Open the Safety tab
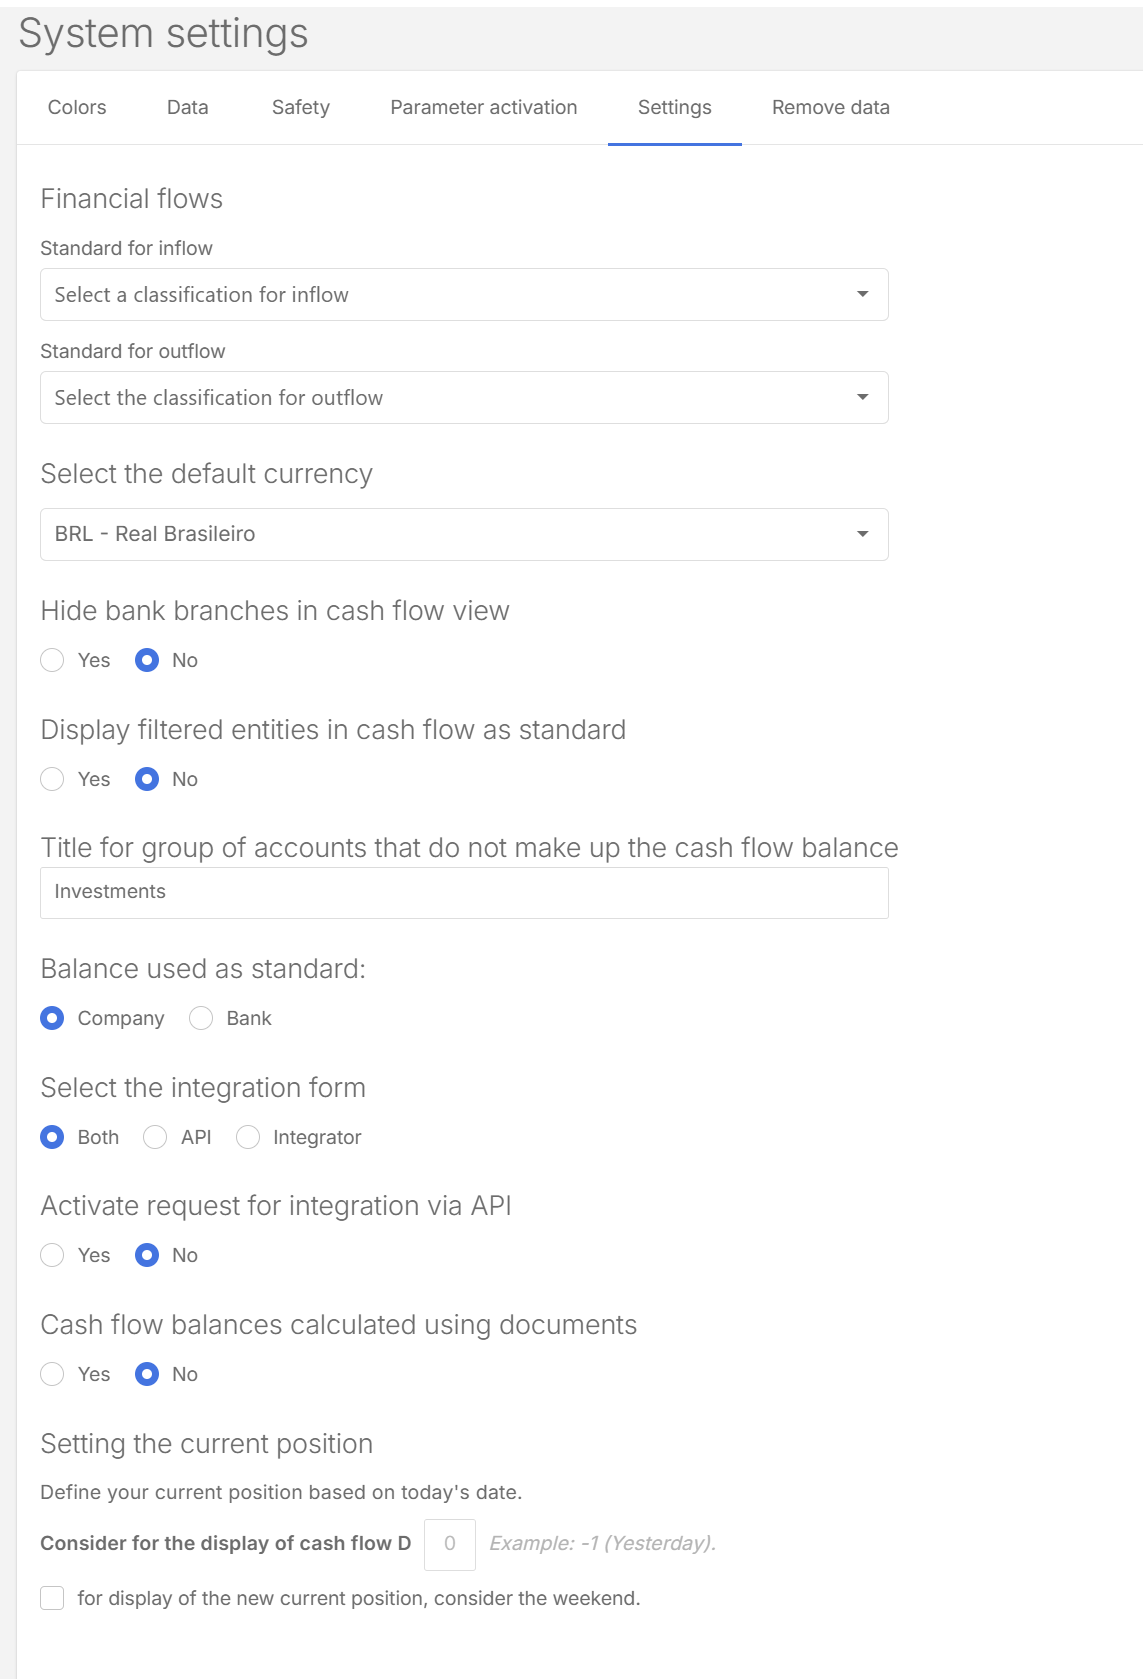Viewport: 1143px width, 1679px height. 300,108
